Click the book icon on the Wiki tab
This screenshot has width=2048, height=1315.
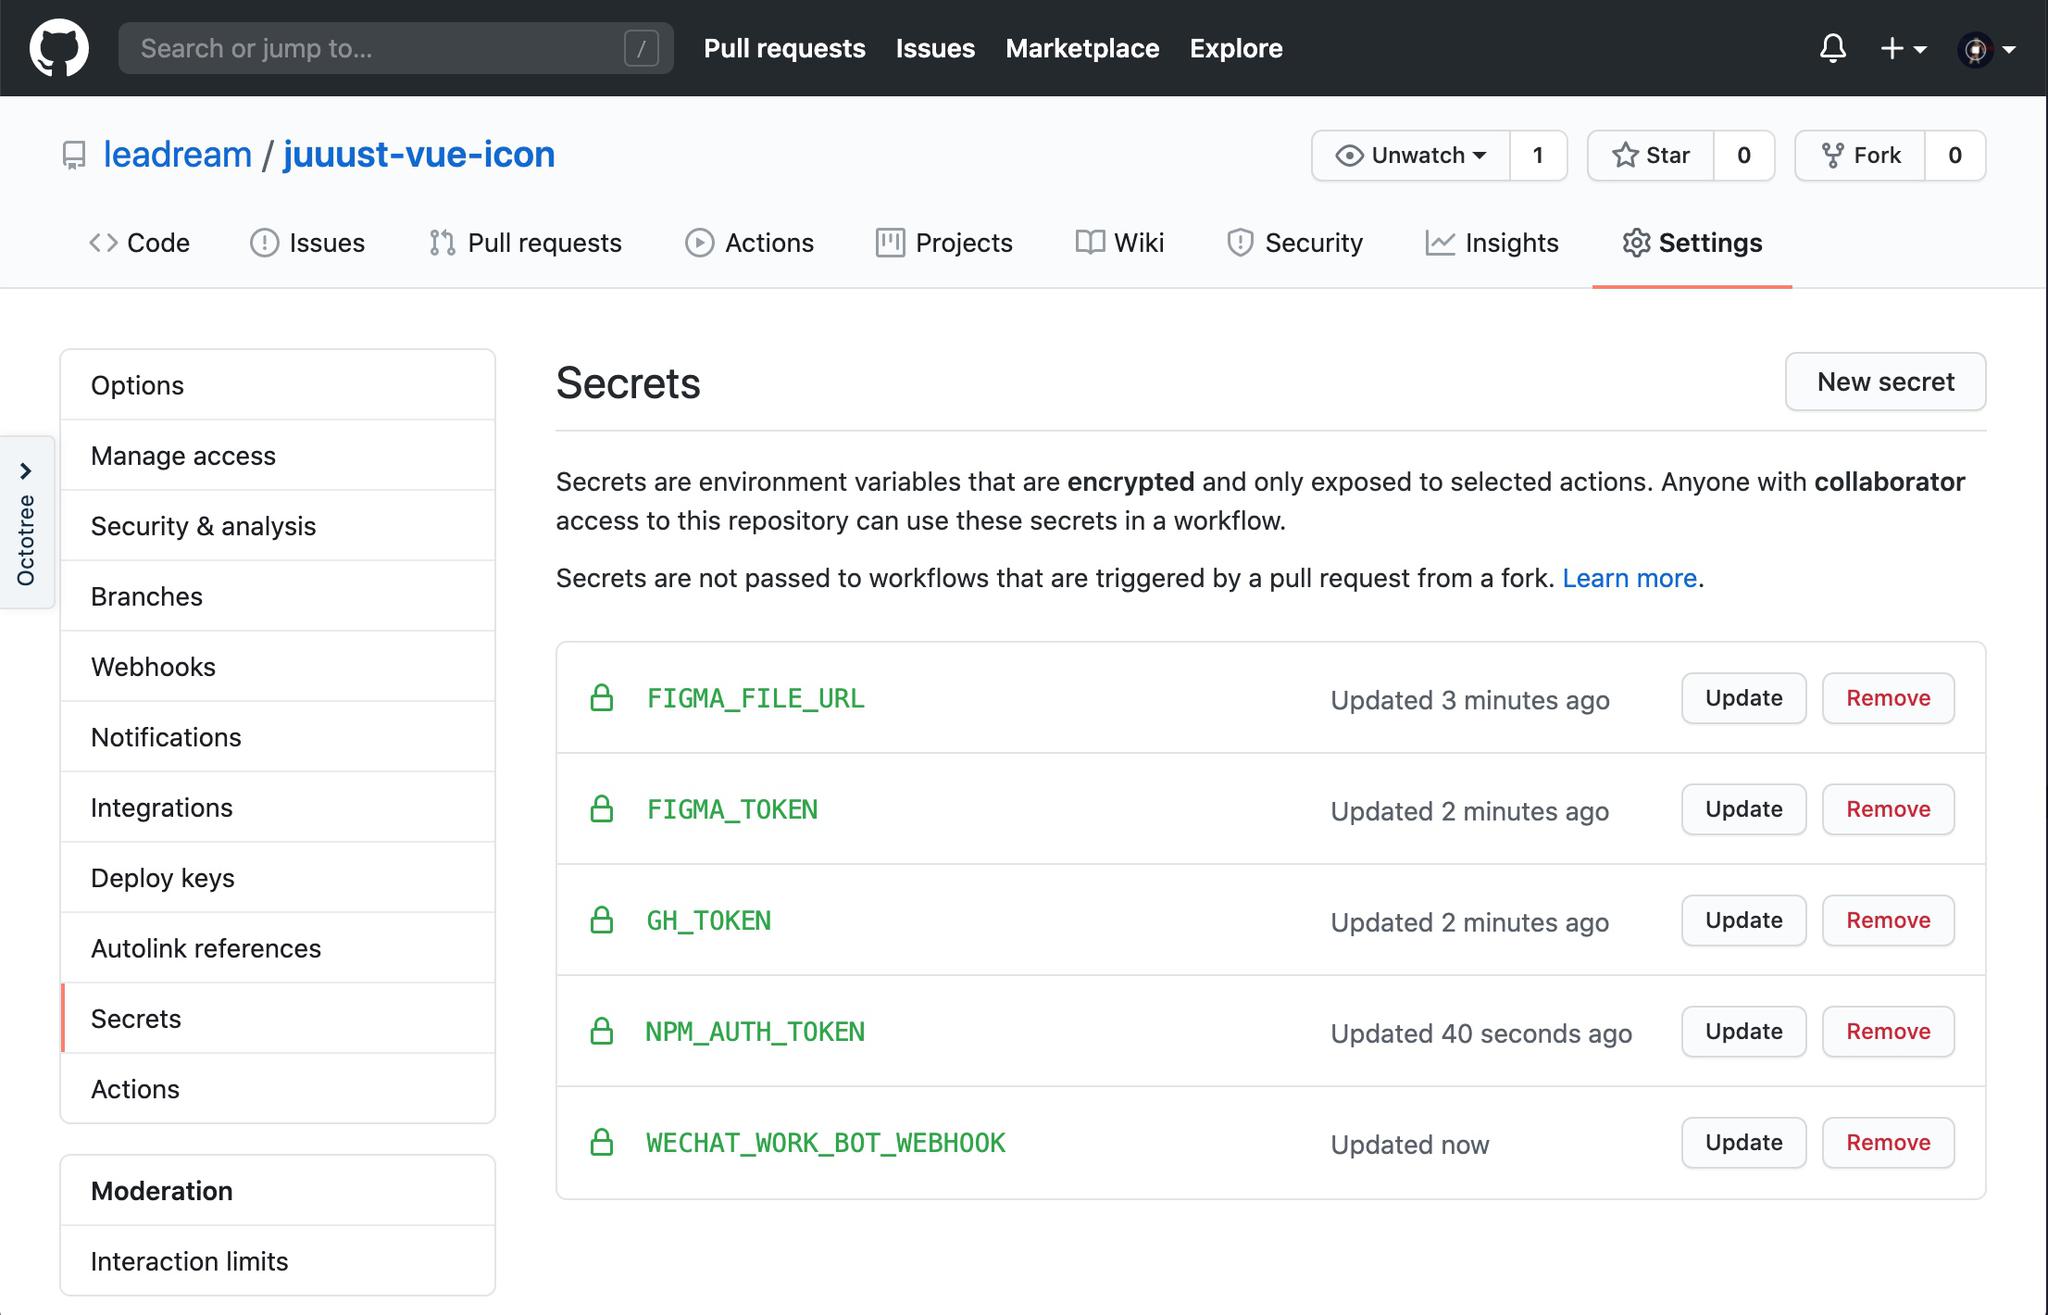(1089, 242)
